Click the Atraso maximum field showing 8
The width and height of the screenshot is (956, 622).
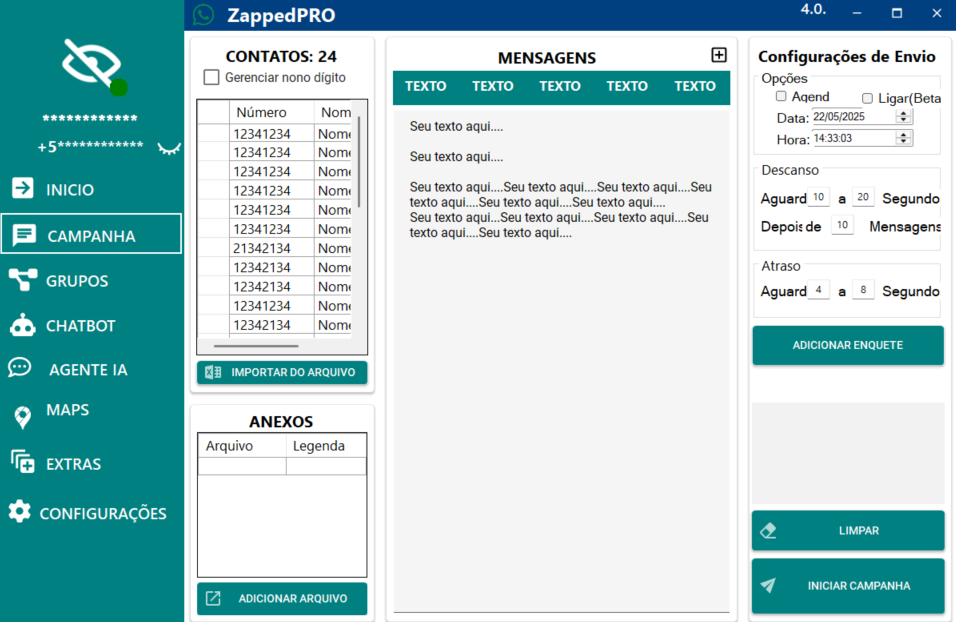pyautogui.click(x=863, y=290)
